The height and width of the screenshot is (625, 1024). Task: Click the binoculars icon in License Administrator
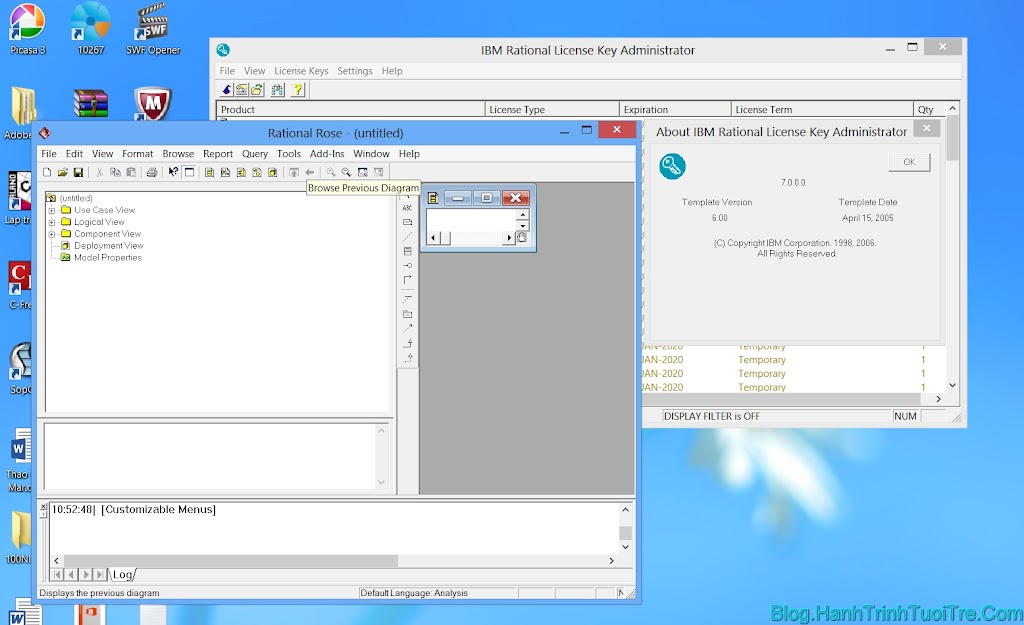(x=278, y=89)
